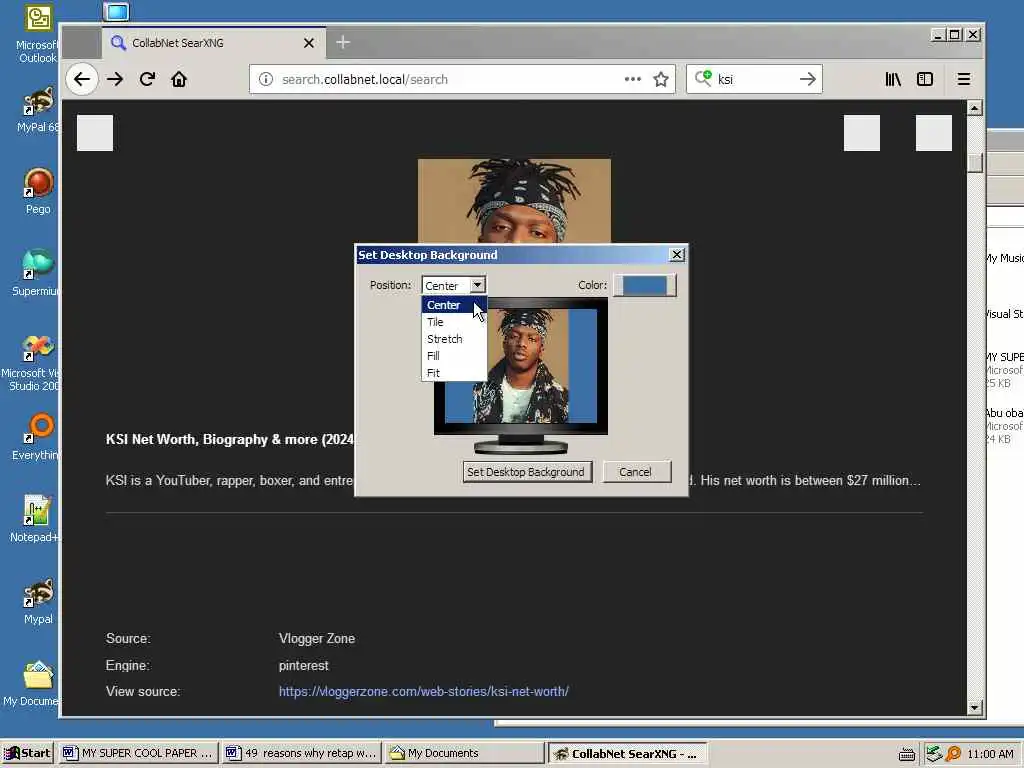The image size is (1024, 768).
Task: Open Microsoft Outlook desktop icon
Action: (37, 34)
